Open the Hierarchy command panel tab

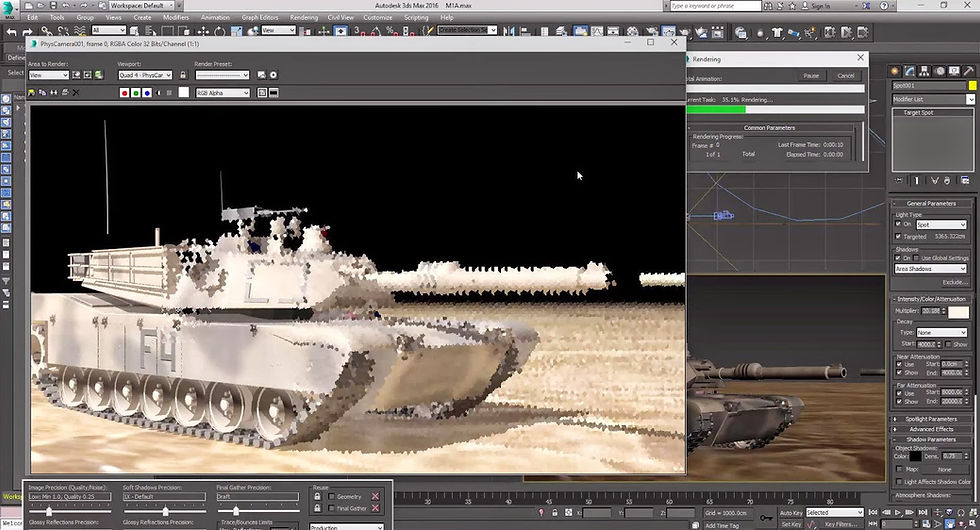point(924,71)
